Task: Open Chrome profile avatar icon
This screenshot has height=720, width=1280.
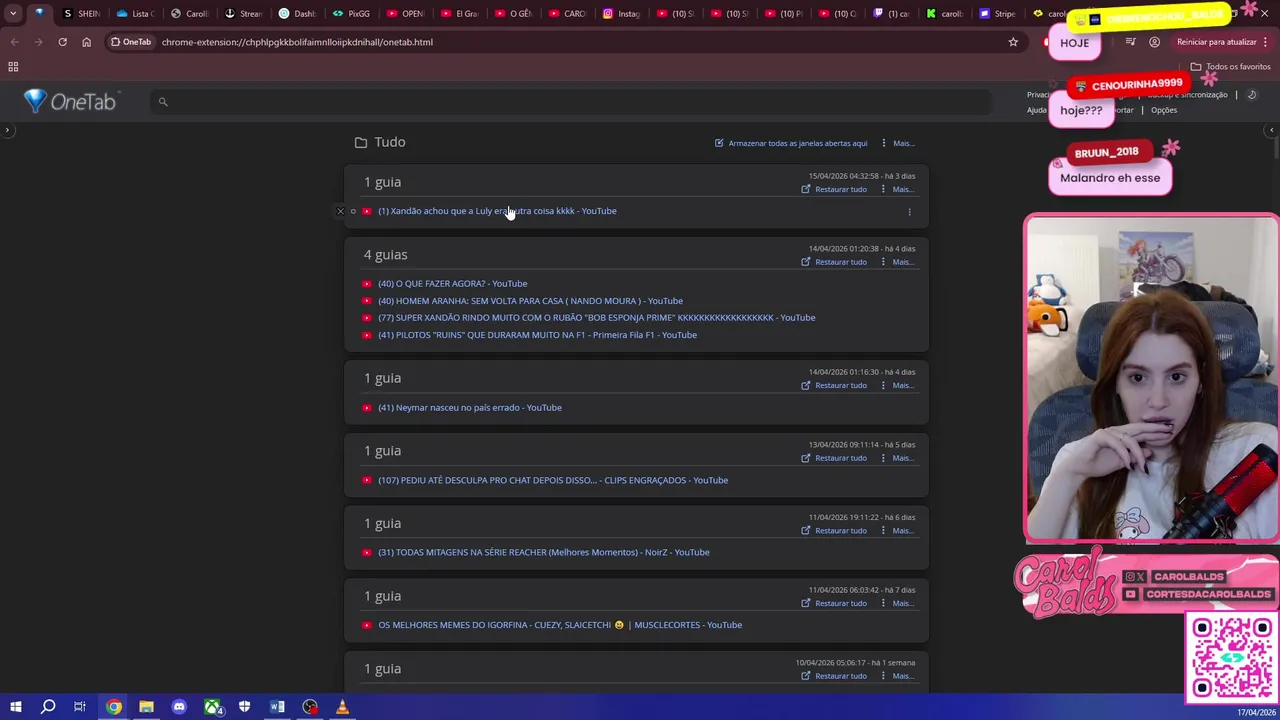Action: coord(1154,42)
